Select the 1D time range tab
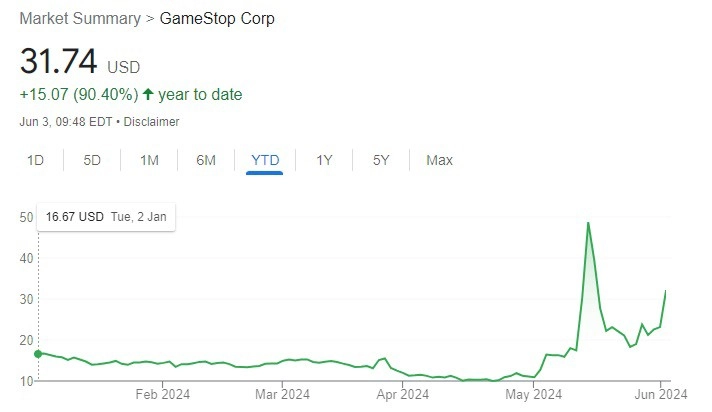The image size is (712, 412). pyautogui.click(x=35, y=160)
